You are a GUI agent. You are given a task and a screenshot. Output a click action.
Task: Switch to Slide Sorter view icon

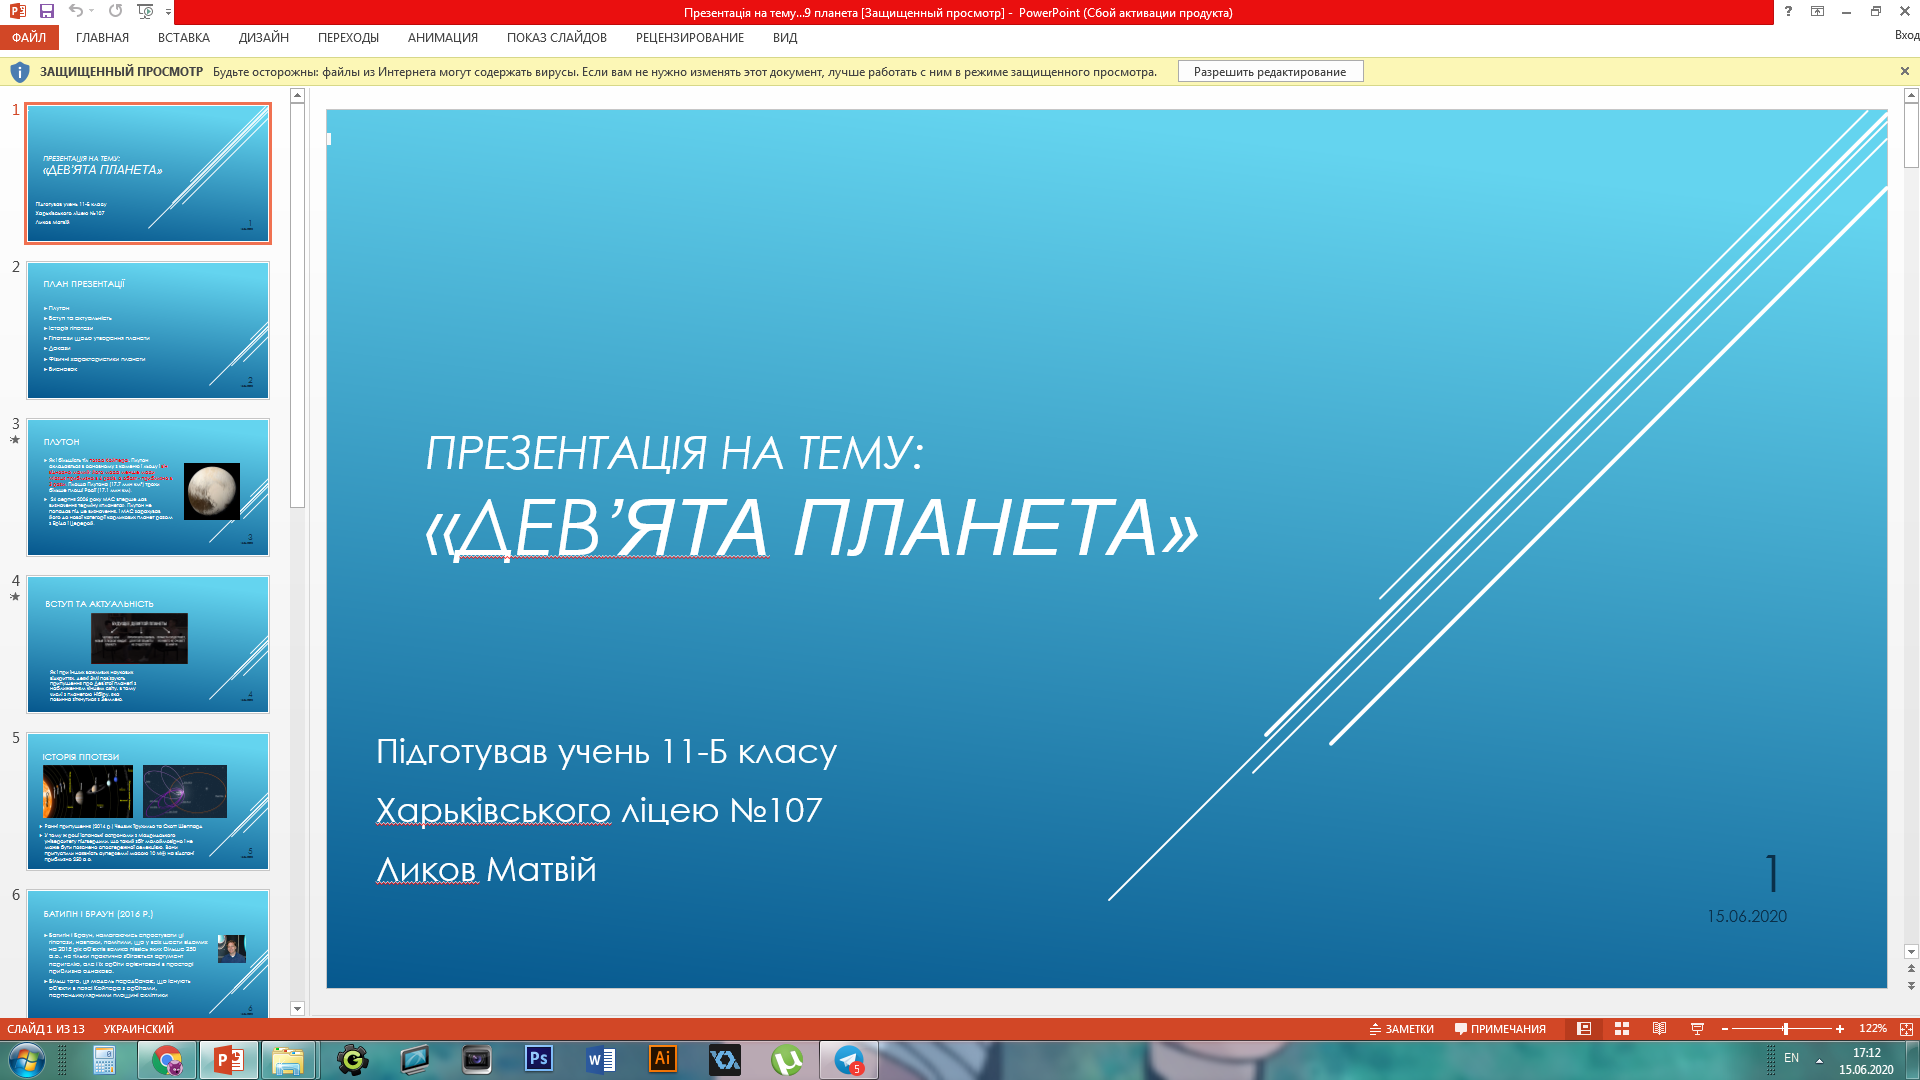coord(1622,1029)
